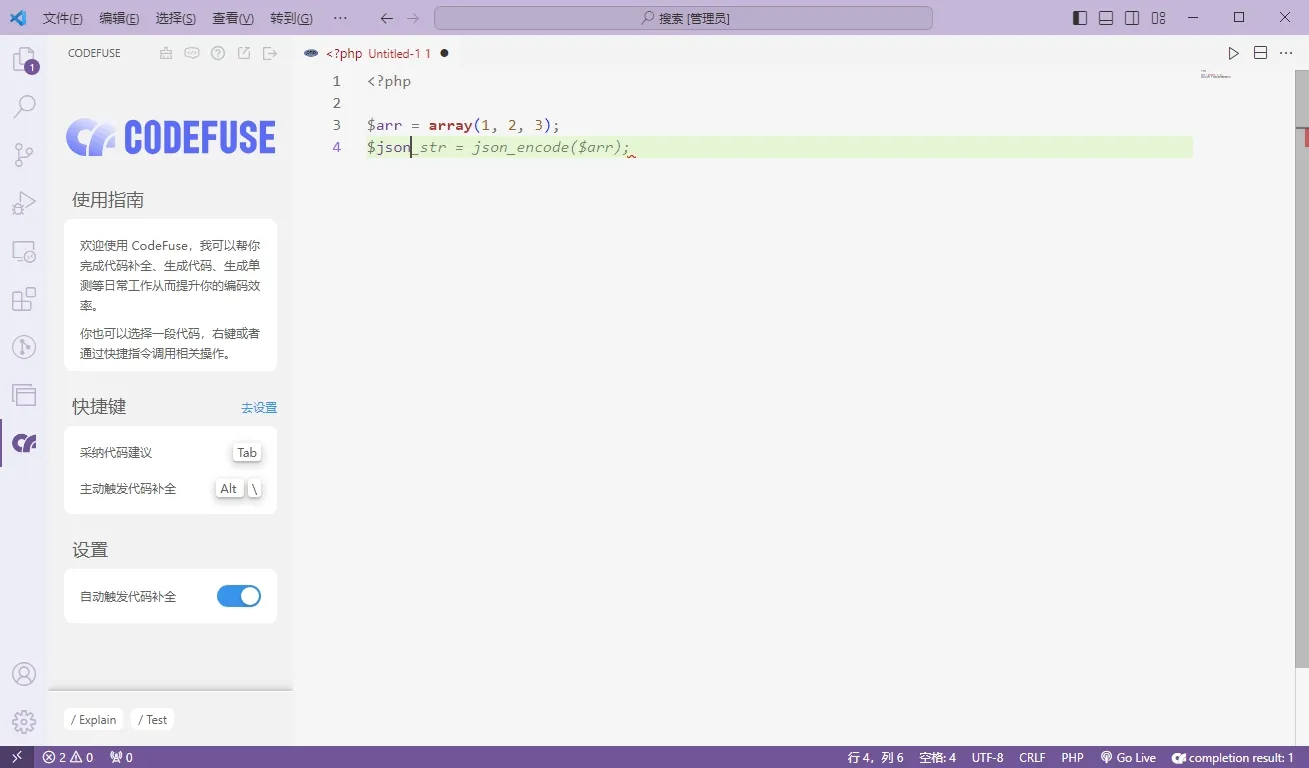Click the VS Code logo in title bar
Screen dimensions: 1309x768
tap(18, 18)
